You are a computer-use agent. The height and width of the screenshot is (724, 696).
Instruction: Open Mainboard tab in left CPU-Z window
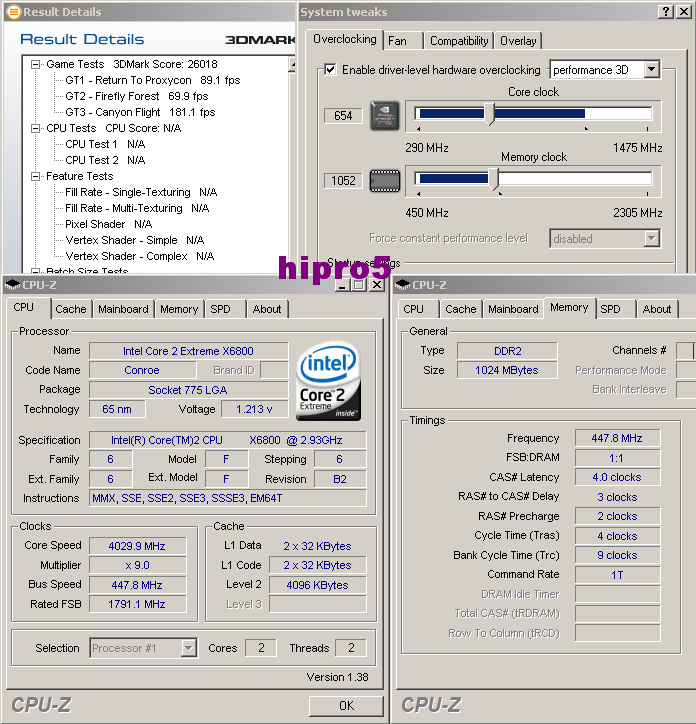click(x=123, y=309)
